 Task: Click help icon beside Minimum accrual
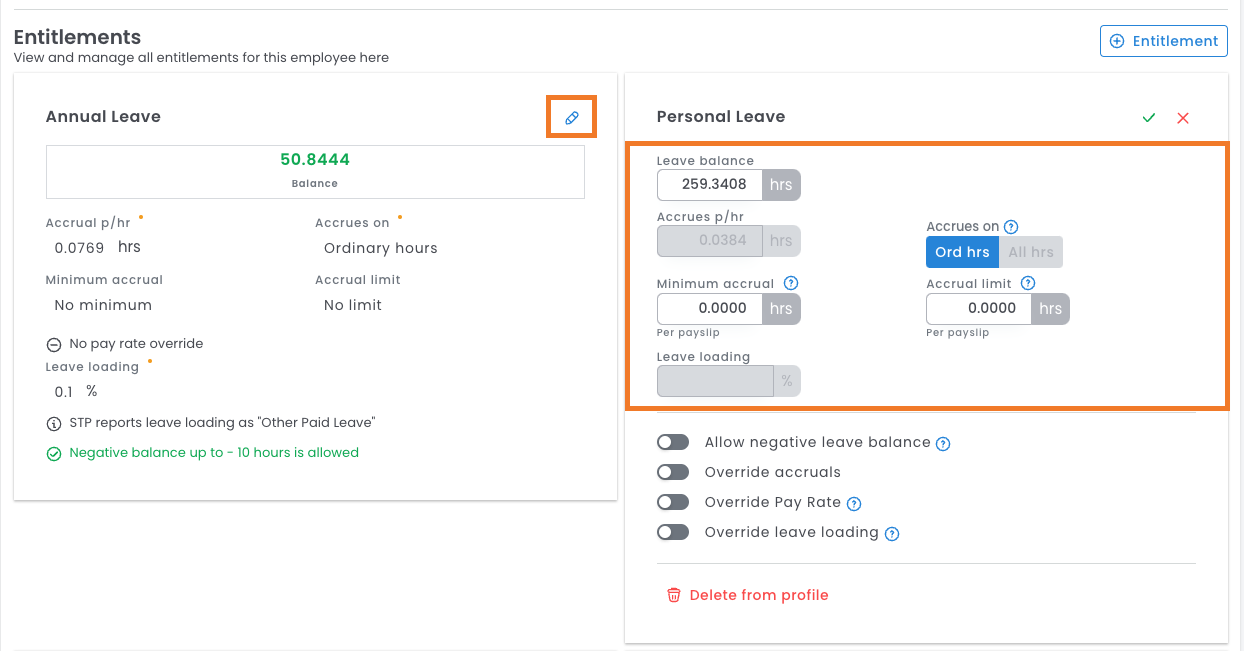(791, 284)
